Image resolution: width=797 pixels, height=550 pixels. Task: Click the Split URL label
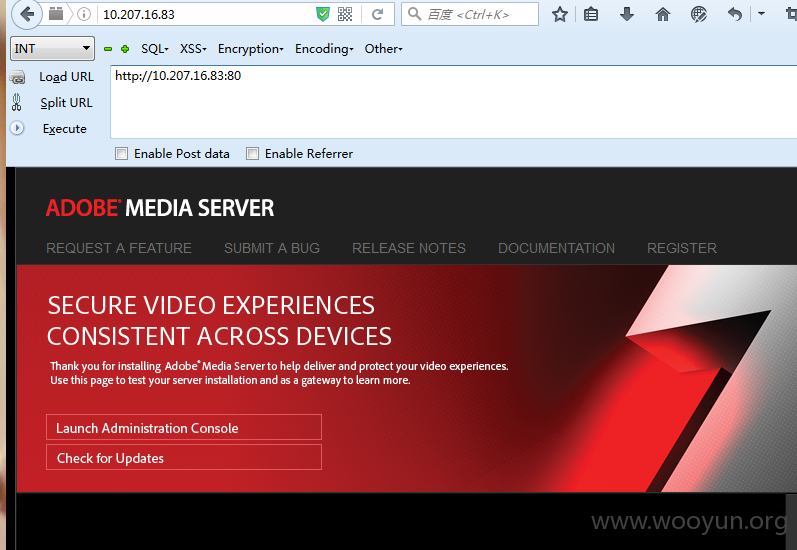pos(67,103)
